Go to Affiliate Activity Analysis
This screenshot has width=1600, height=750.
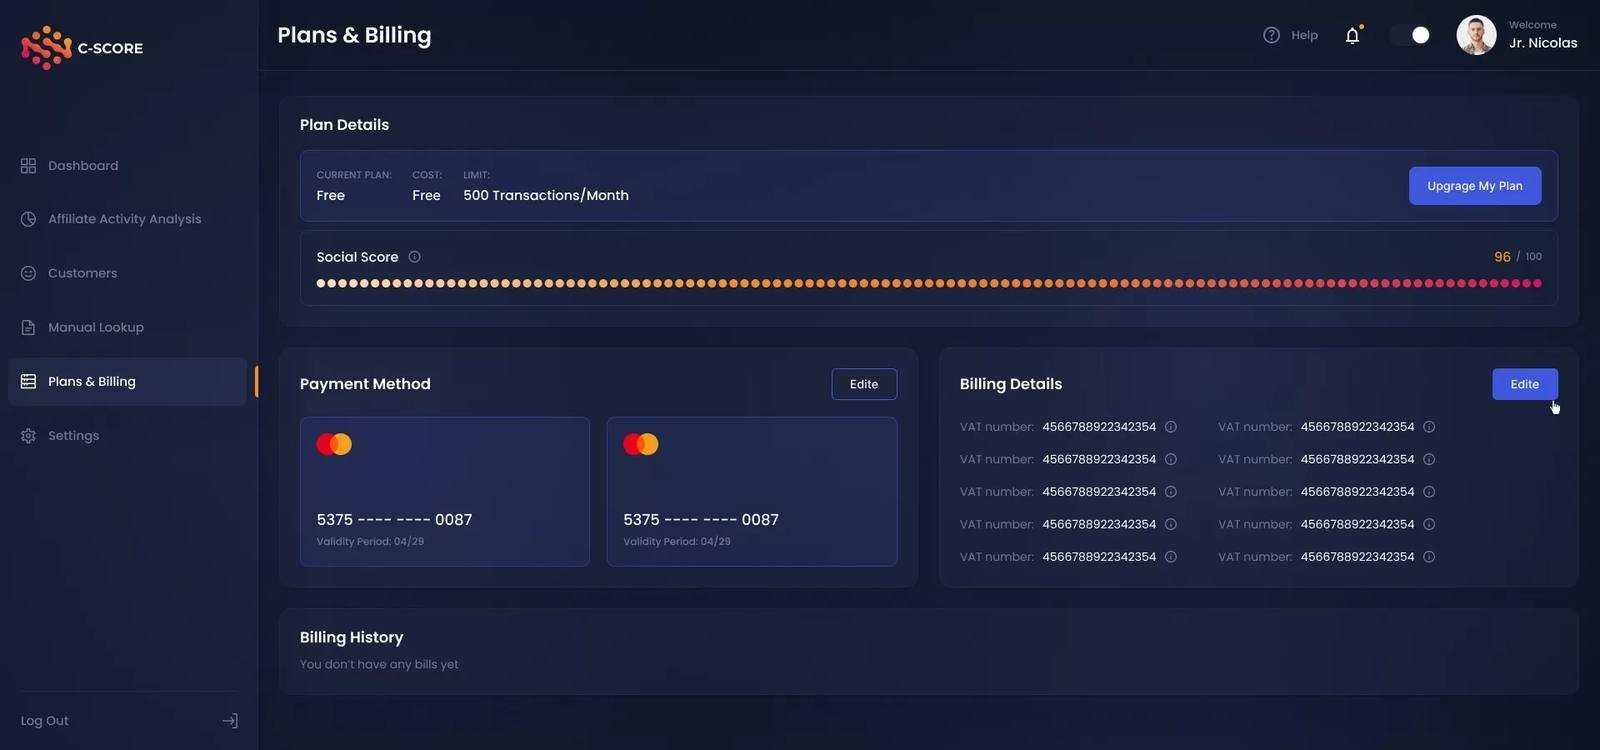tap(127, 219)
